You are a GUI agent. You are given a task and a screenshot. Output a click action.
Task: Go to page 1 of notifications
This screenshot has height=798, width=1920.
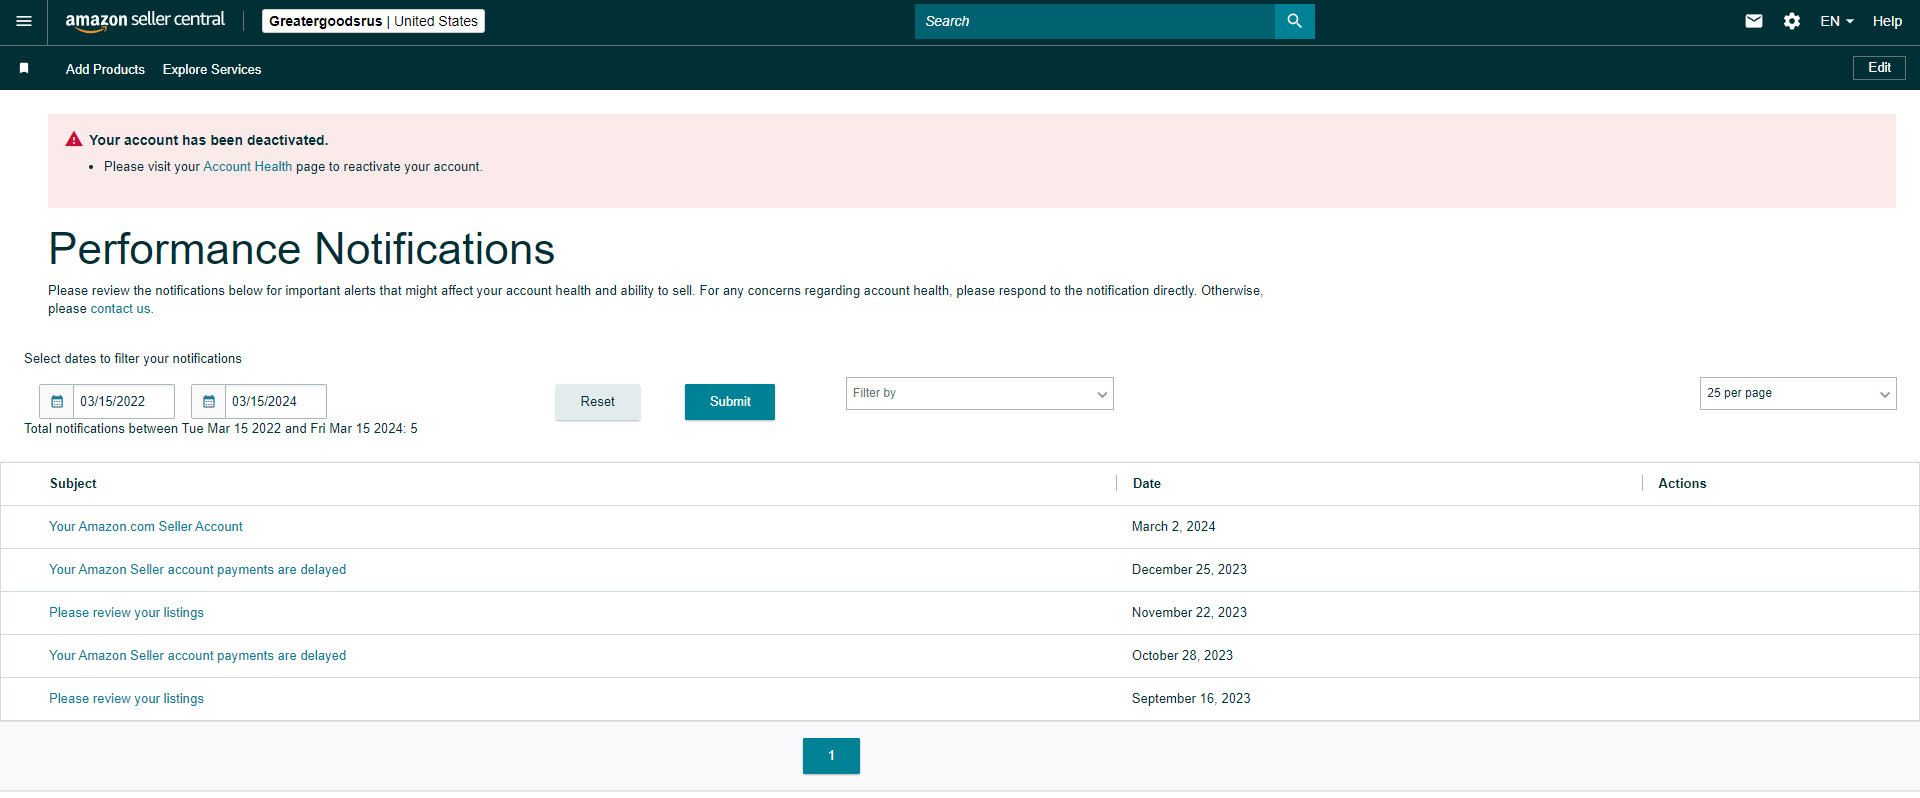(x=831, y=755)
